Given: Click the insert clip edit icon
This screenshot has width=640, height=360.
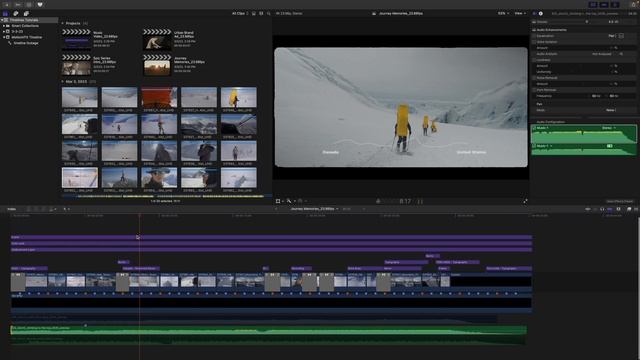Looking at the screenshot, I should (36, 209).
